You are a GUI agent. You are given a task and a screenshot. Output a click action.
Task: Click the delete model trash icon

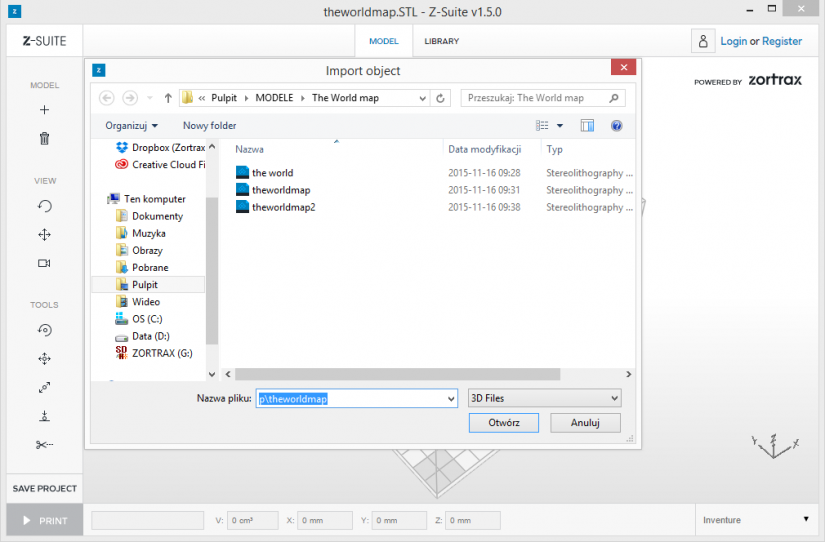[x=45, y=138]
